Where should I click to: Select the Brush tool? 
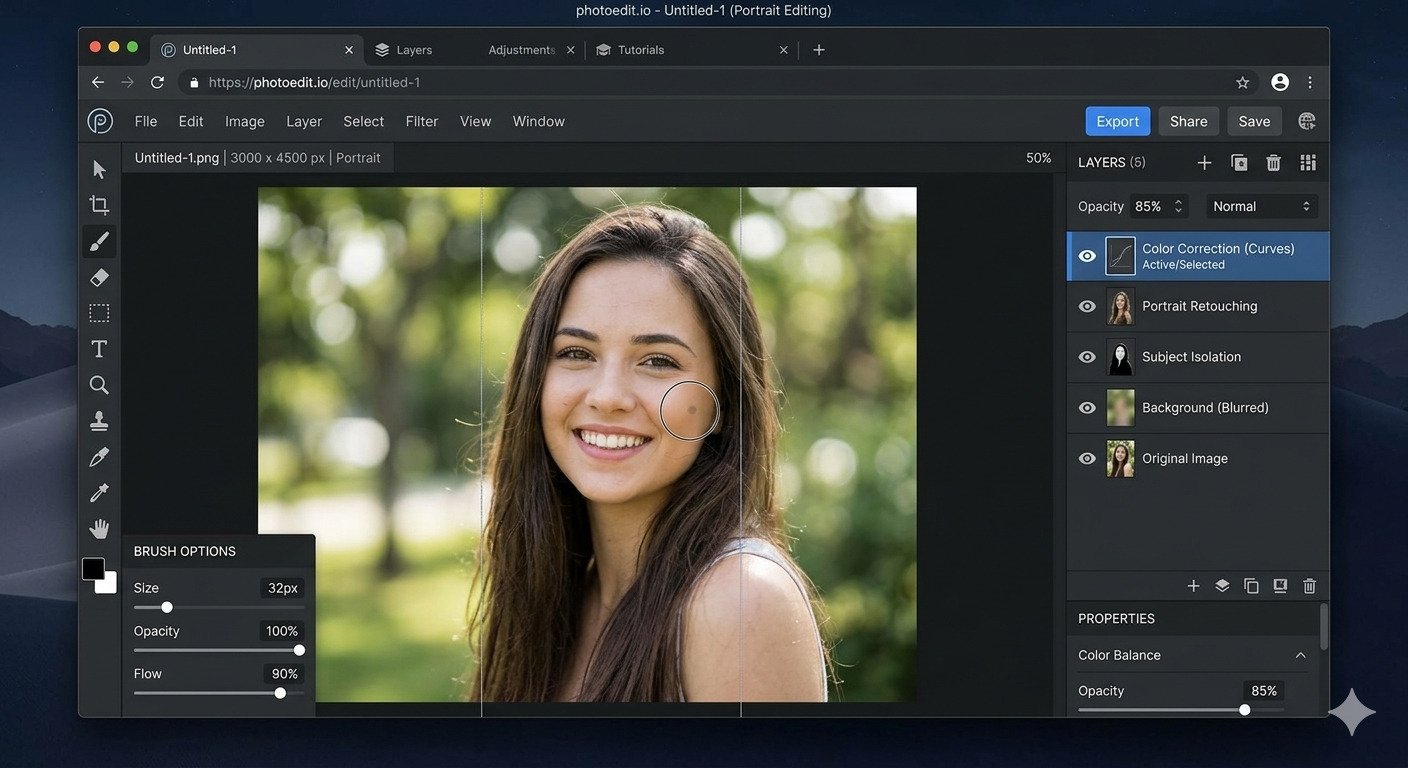(x=99, y=241)
